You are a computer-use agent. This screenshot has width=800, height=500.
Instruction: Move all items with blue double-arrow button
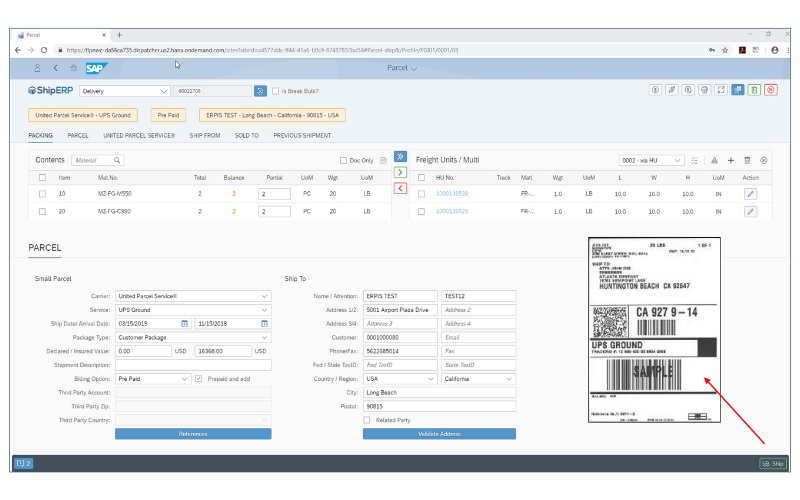[x=401, y=156]
